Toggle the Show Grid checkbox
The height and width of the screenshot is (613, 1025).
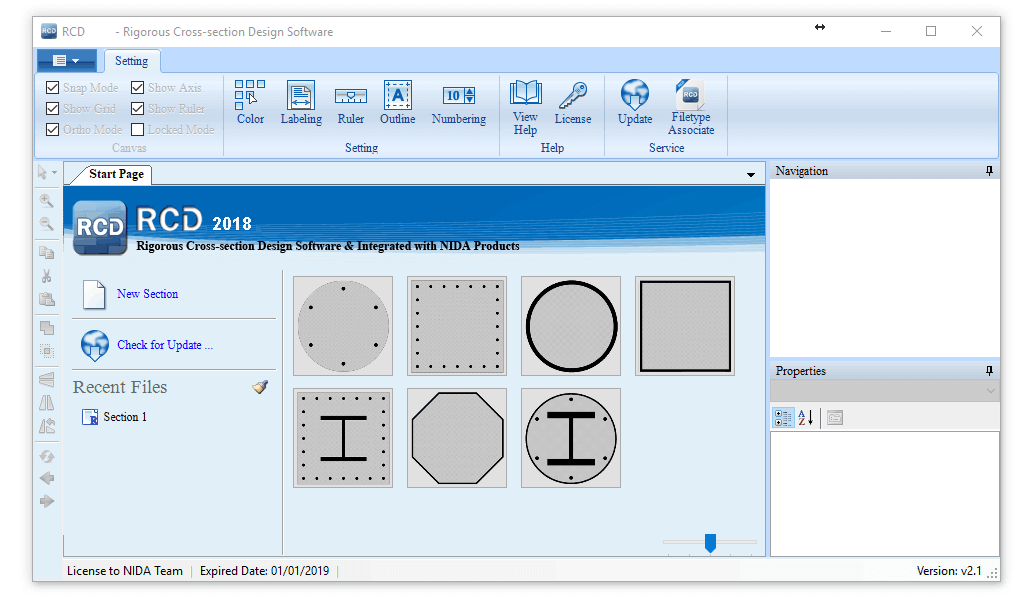(x=53, y=108)
